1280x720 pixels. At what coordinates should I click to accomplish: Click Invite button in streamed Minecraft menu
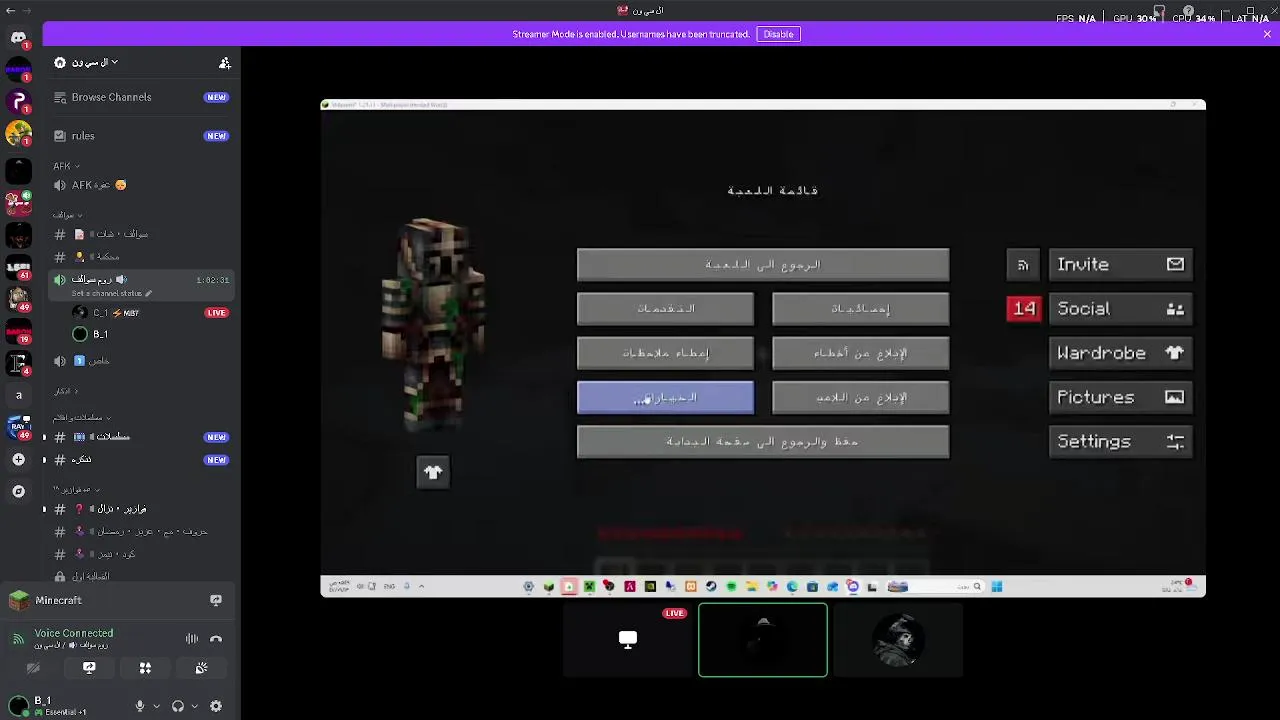click(x=1120, y=265)
